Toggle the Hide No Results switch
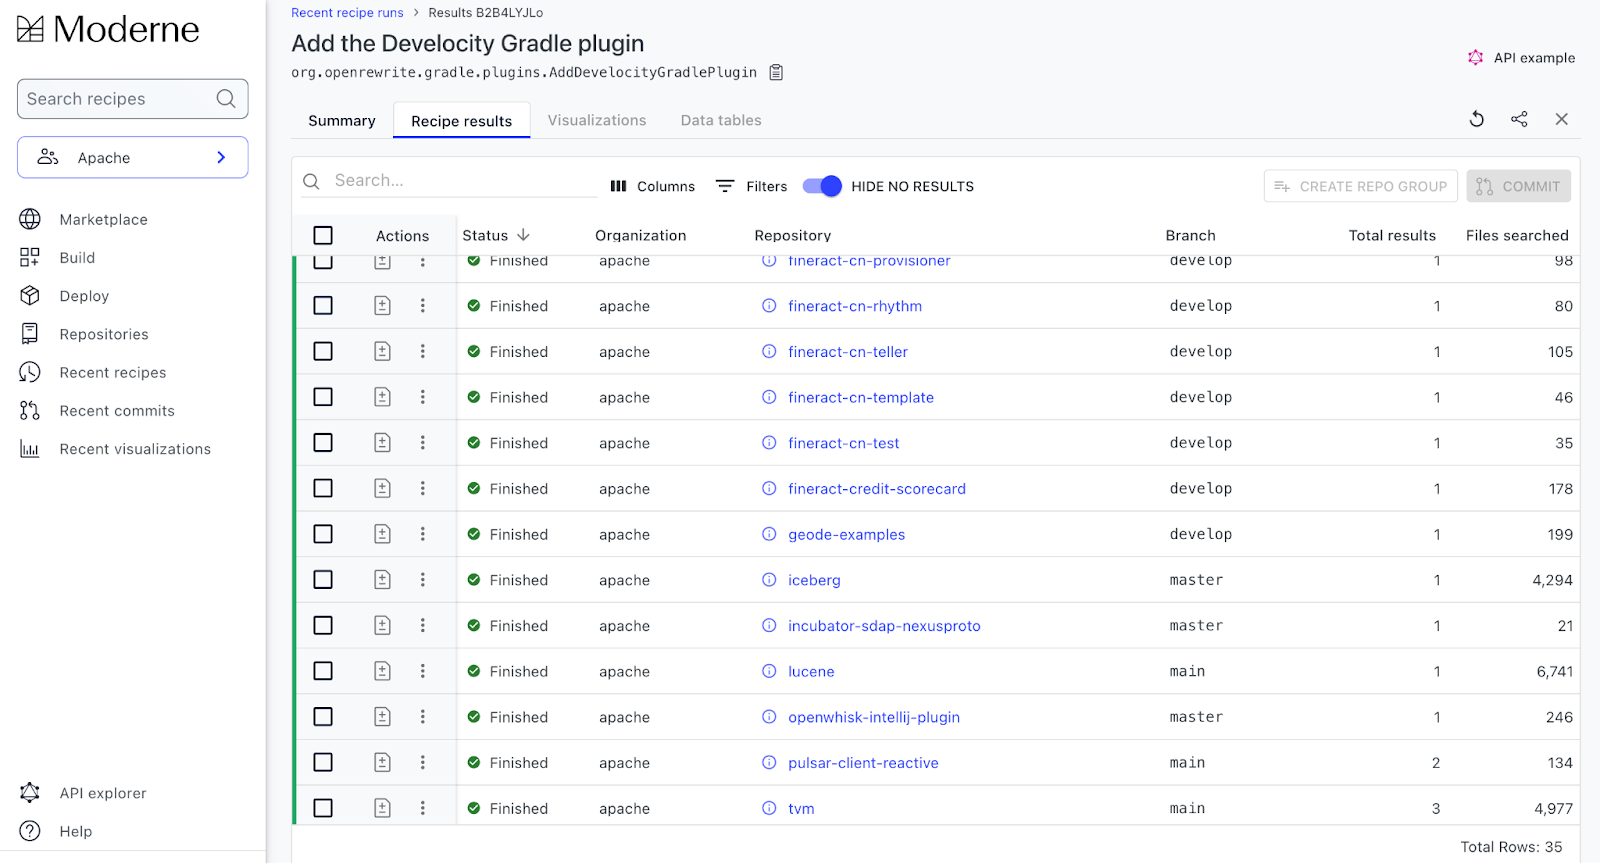Viewport: 1600px width, 864px height. pos(822,186)
